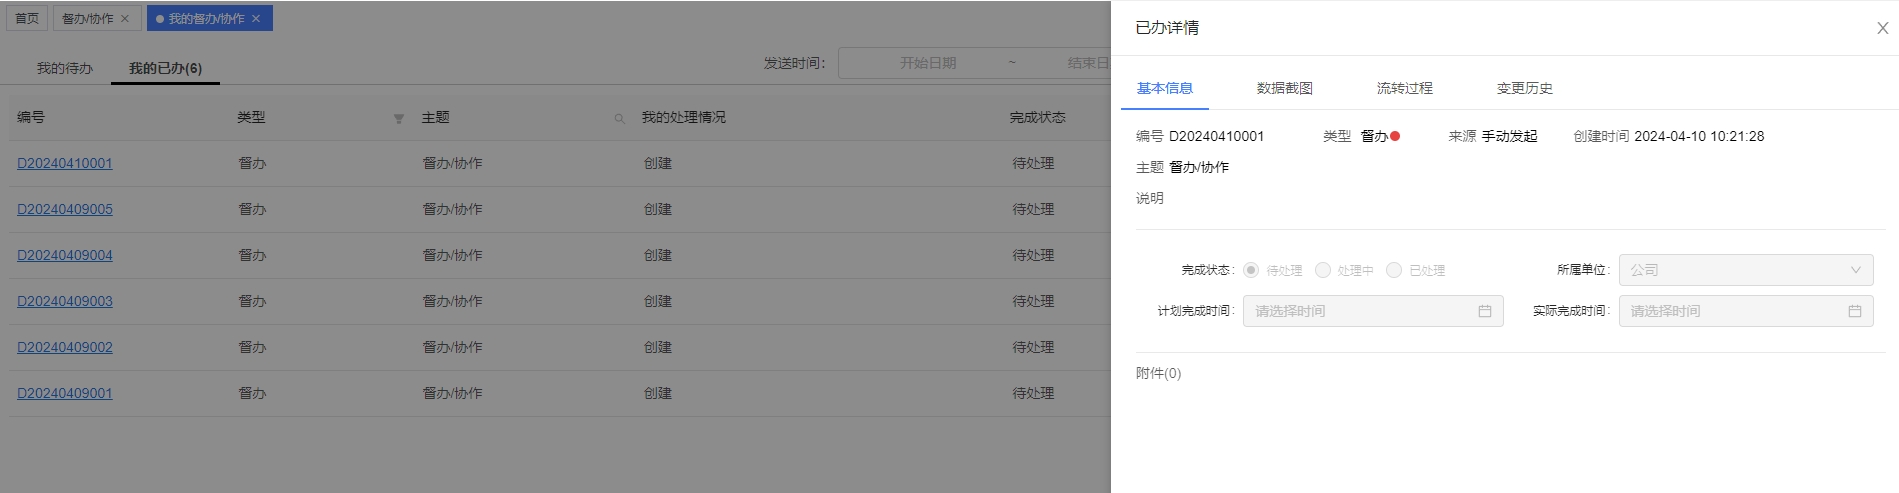This screenshot has width=1899, height=493.
Task: Close the 已办详情 detail panel
Action: pos(1882,28)
